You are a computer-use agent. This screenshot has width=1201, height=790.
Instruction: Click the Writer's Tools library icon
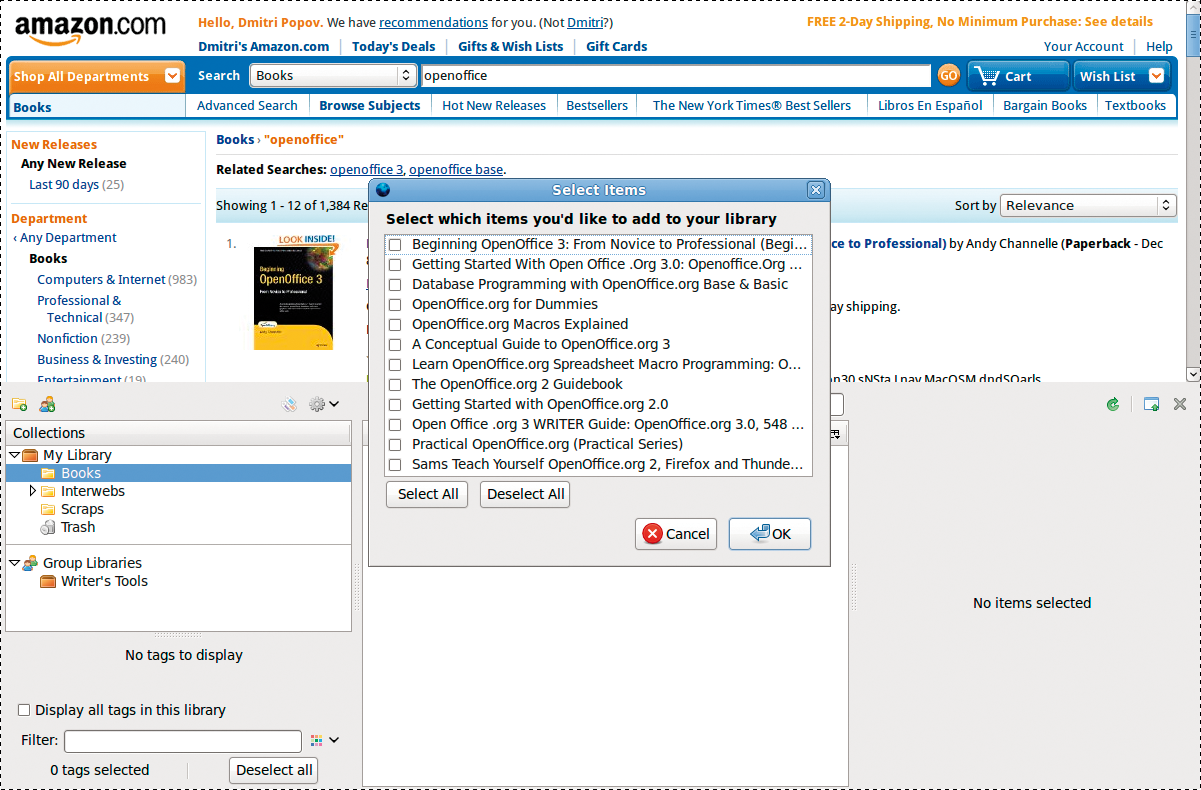(48, 581)
